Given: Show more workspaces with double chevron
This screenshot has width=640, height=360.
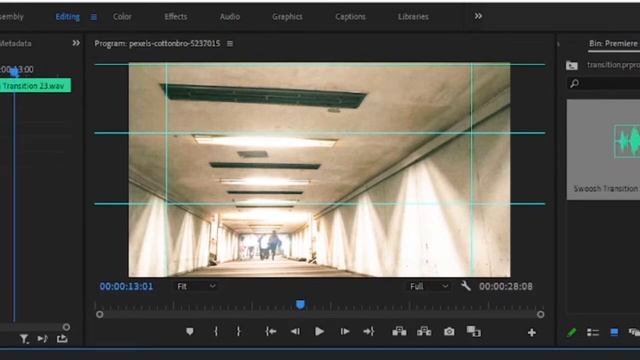Looking at the screenshot, I should 478,16.
